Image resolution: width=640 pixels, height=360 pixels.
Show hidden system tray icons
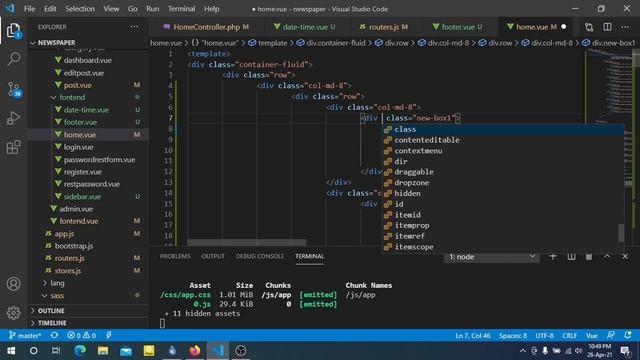tap(522, 351)
